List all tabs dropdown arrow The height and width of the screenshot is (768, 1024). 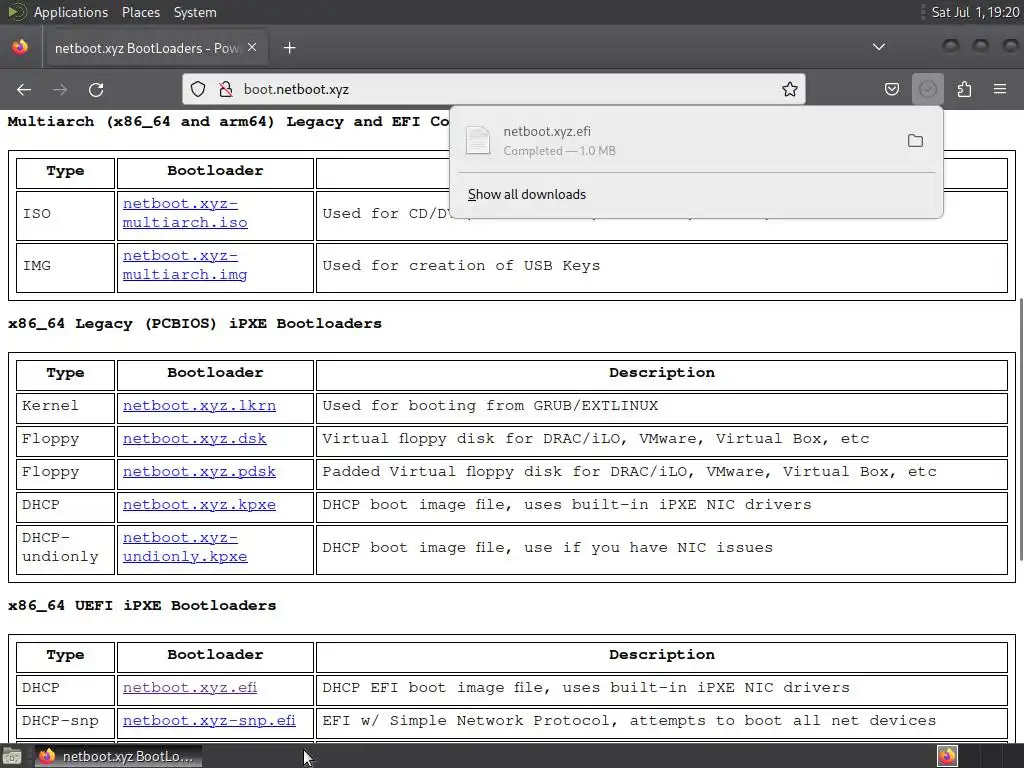[x=879, y=47]
